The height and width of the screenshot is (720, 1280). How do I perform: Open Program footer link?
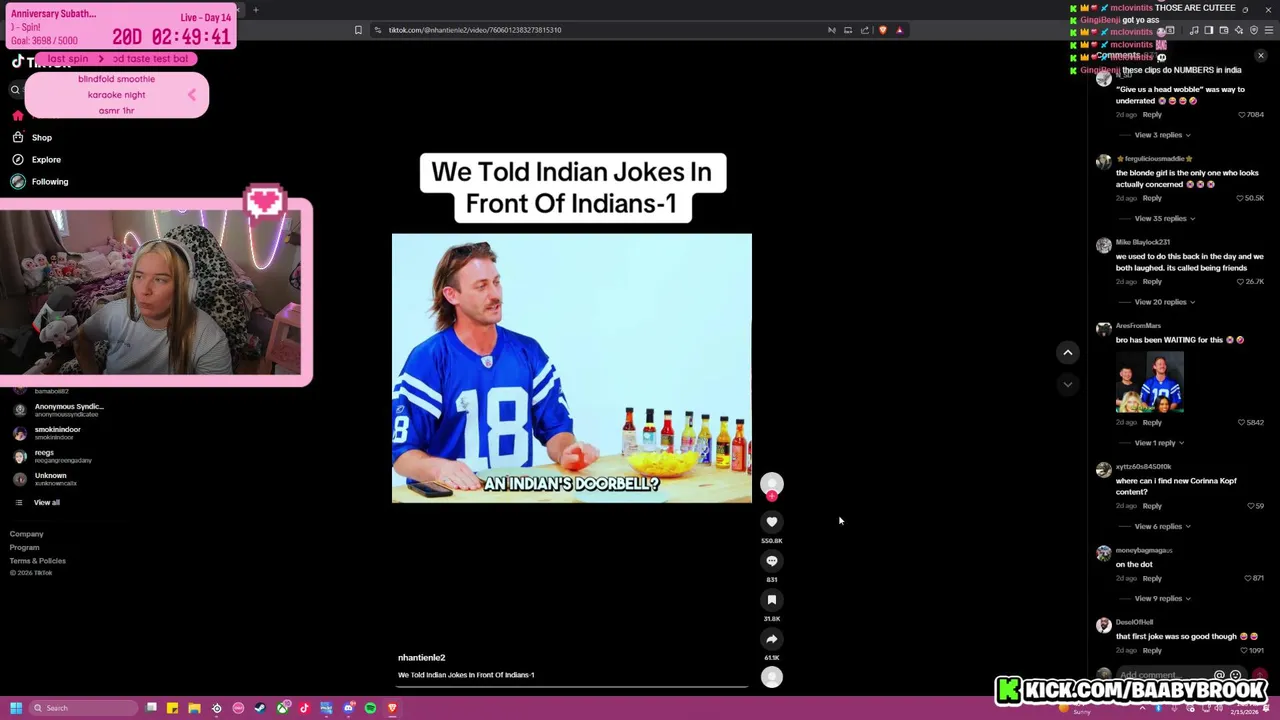tap(25, 547)
